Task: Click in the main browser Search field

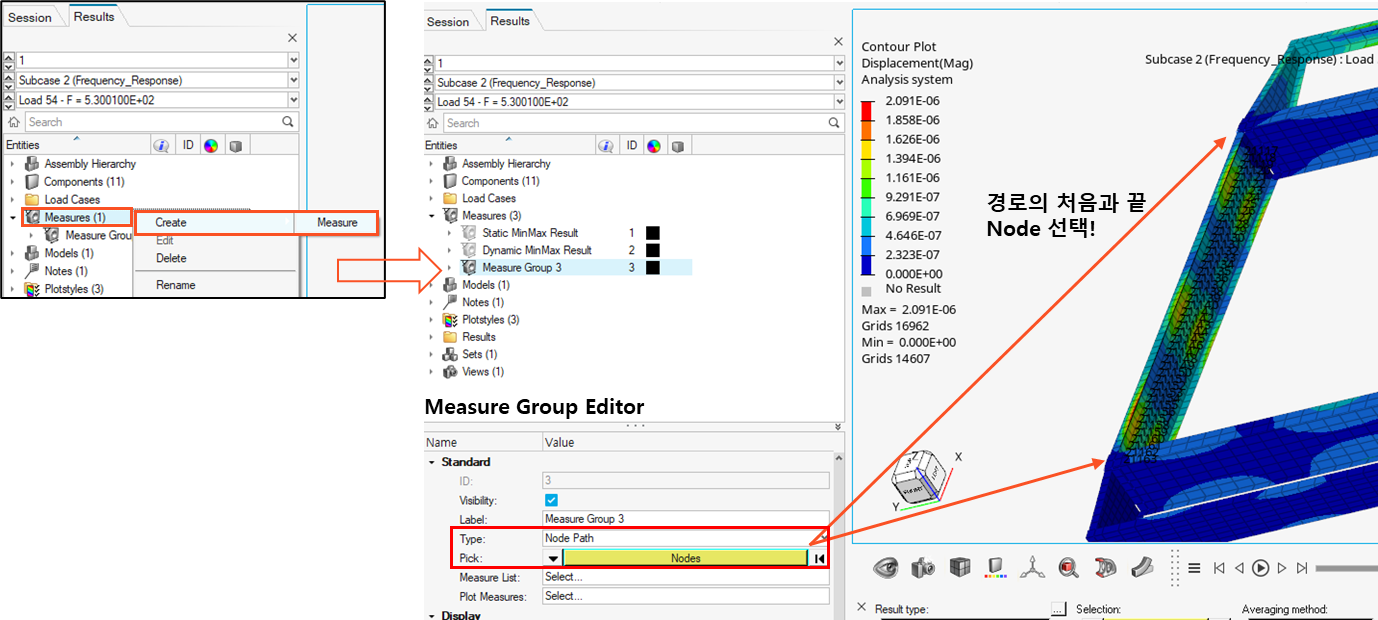Action: tap(634, 123)
